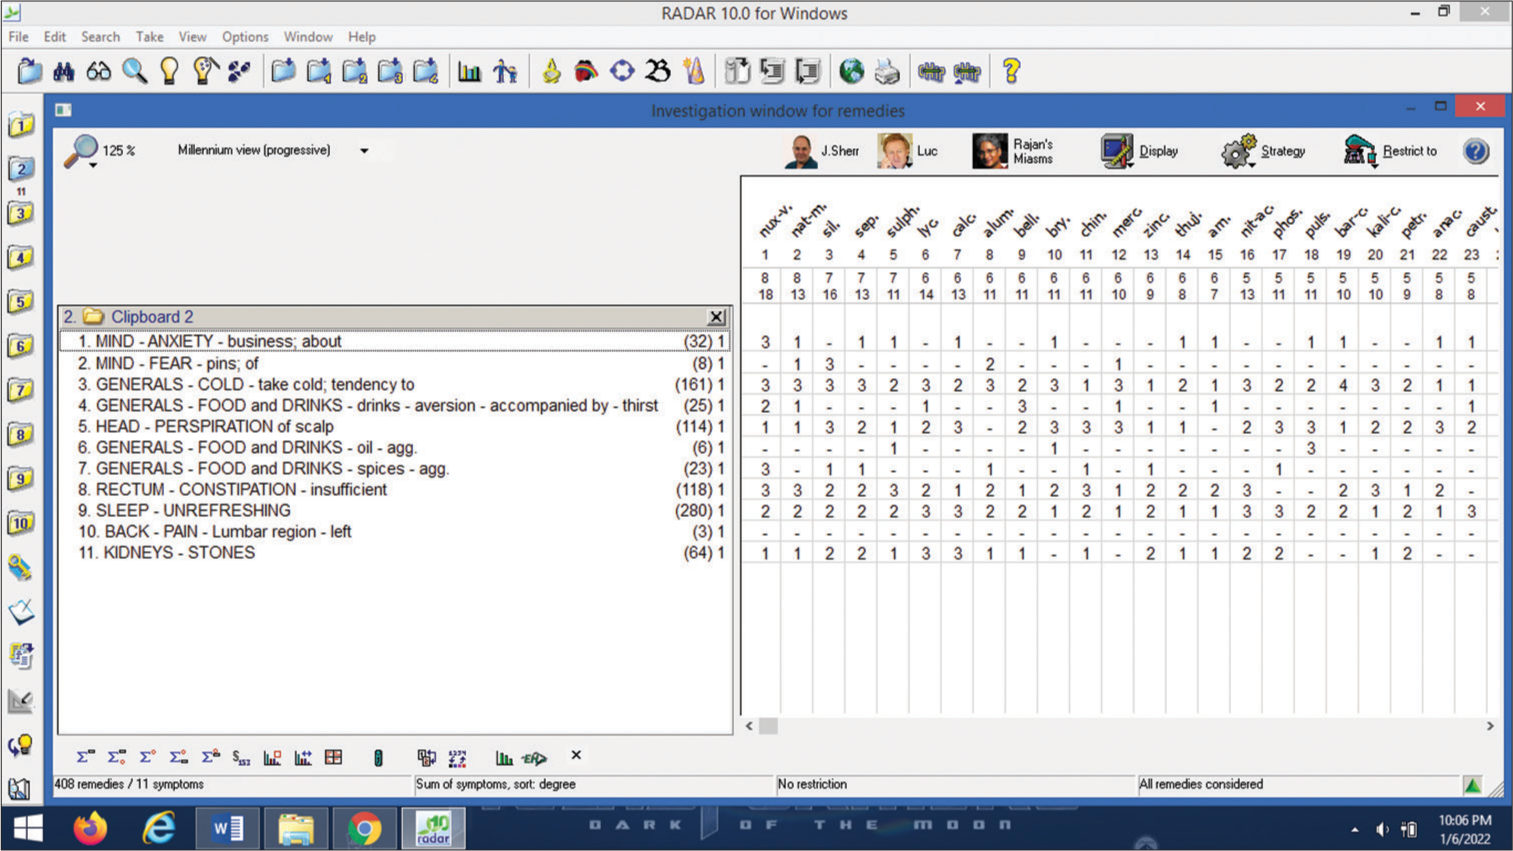This screenshot has width=1513, height=851.
Task: Click the bar chart analysis toolbar icon
Action: click(x=469, y=71)
